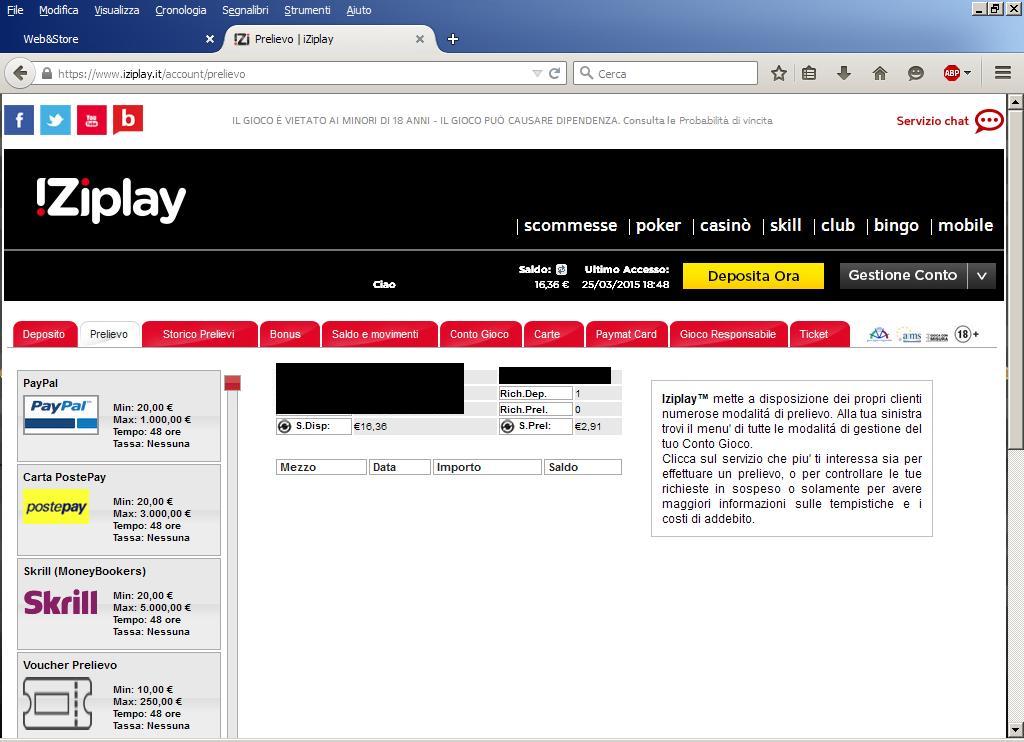Open the Conto Gioco tab
The width and height of the screenshot is (1024, 742).
pos(479,334)
